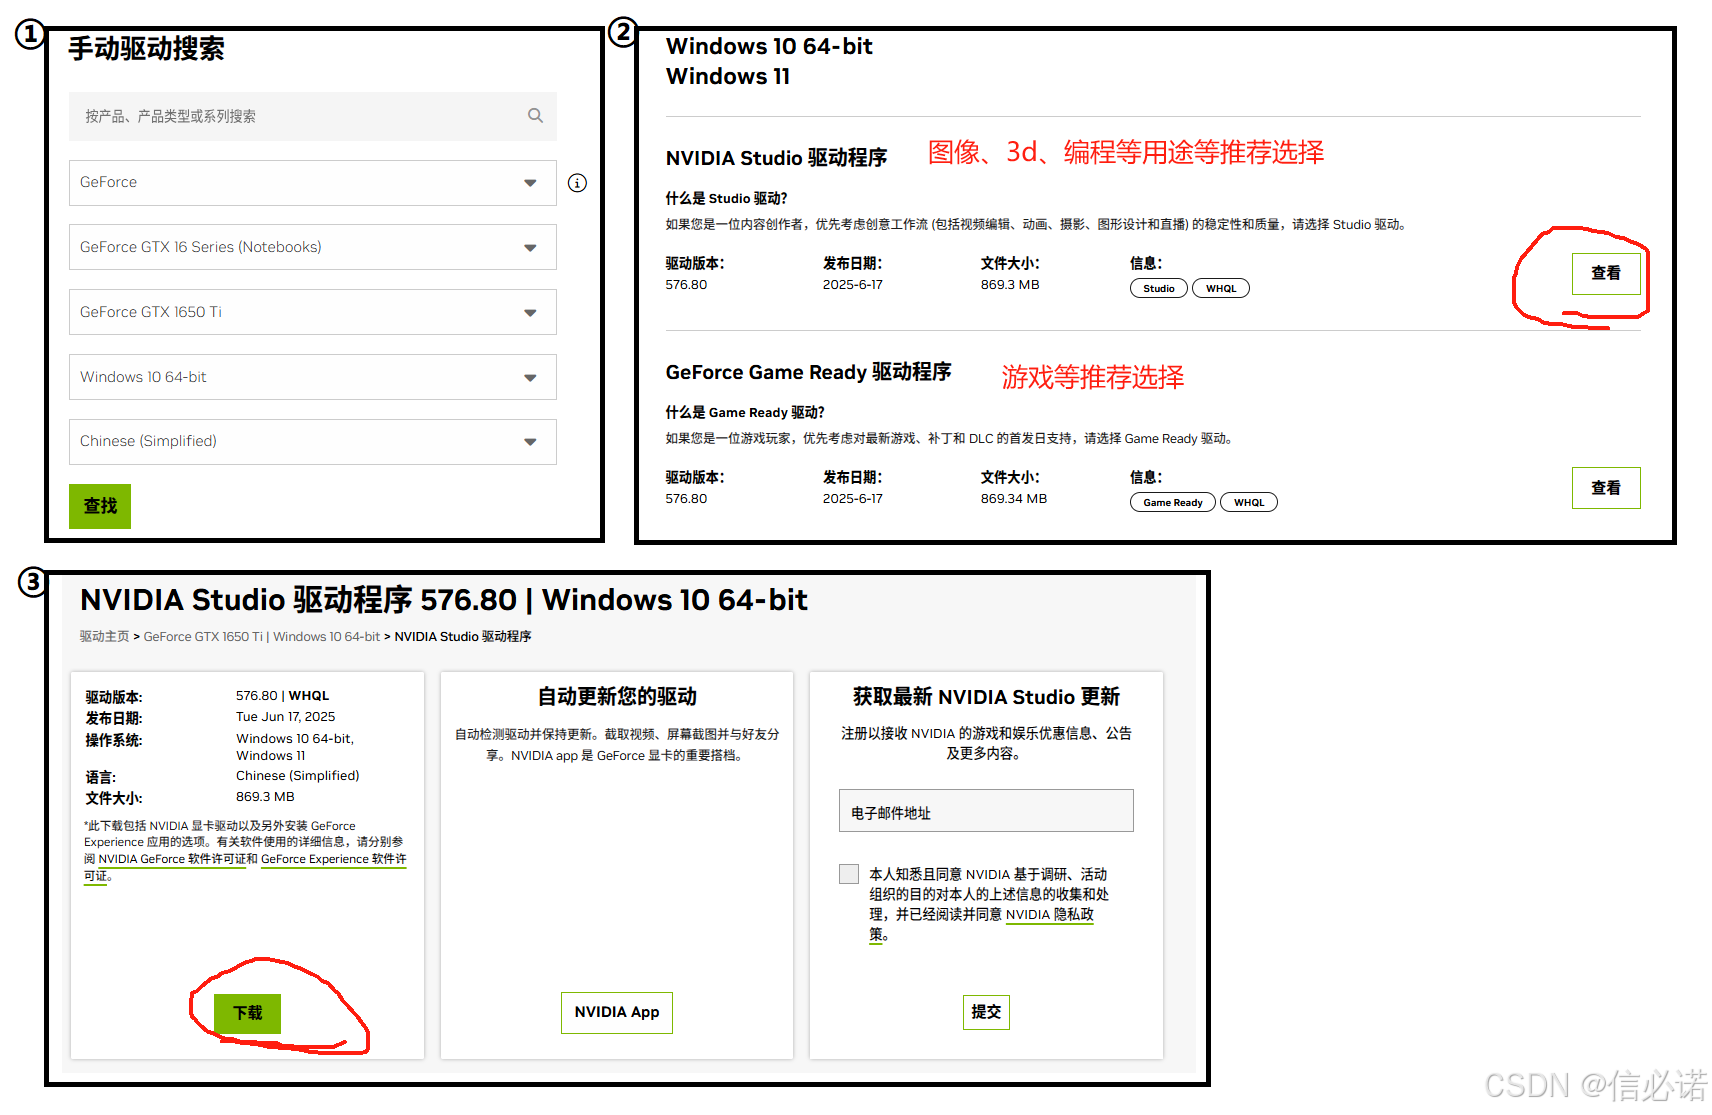Focus the product search input field
This screenshot has height=1115, width=1712.
click(x=312, y=116)
